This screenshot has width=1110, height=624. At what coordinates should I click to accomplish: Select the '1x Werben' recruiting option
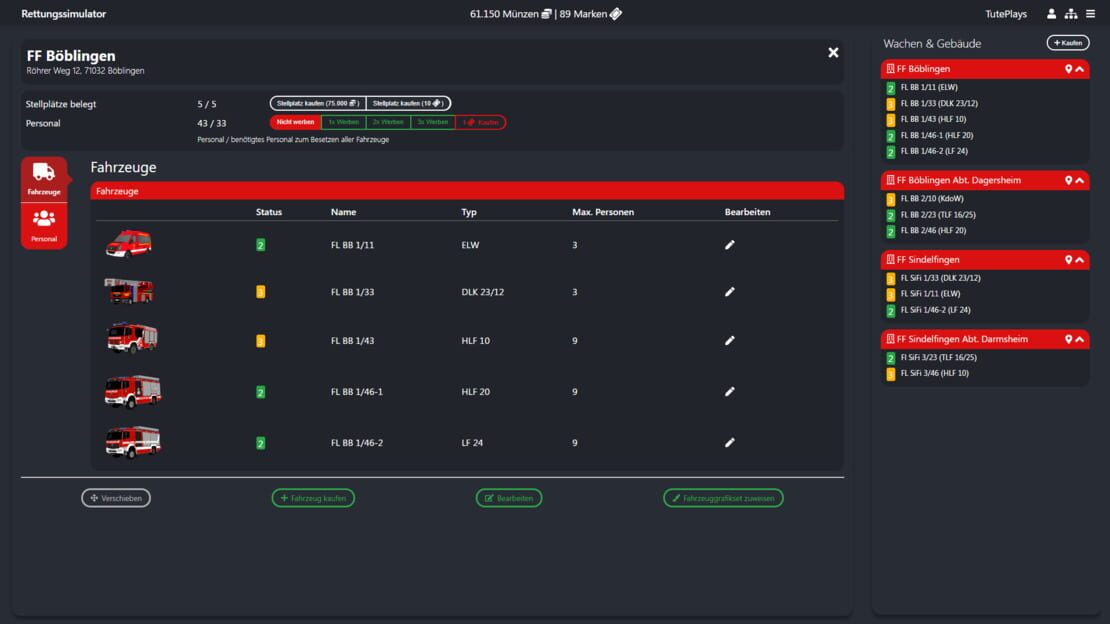tap(343, 123)
